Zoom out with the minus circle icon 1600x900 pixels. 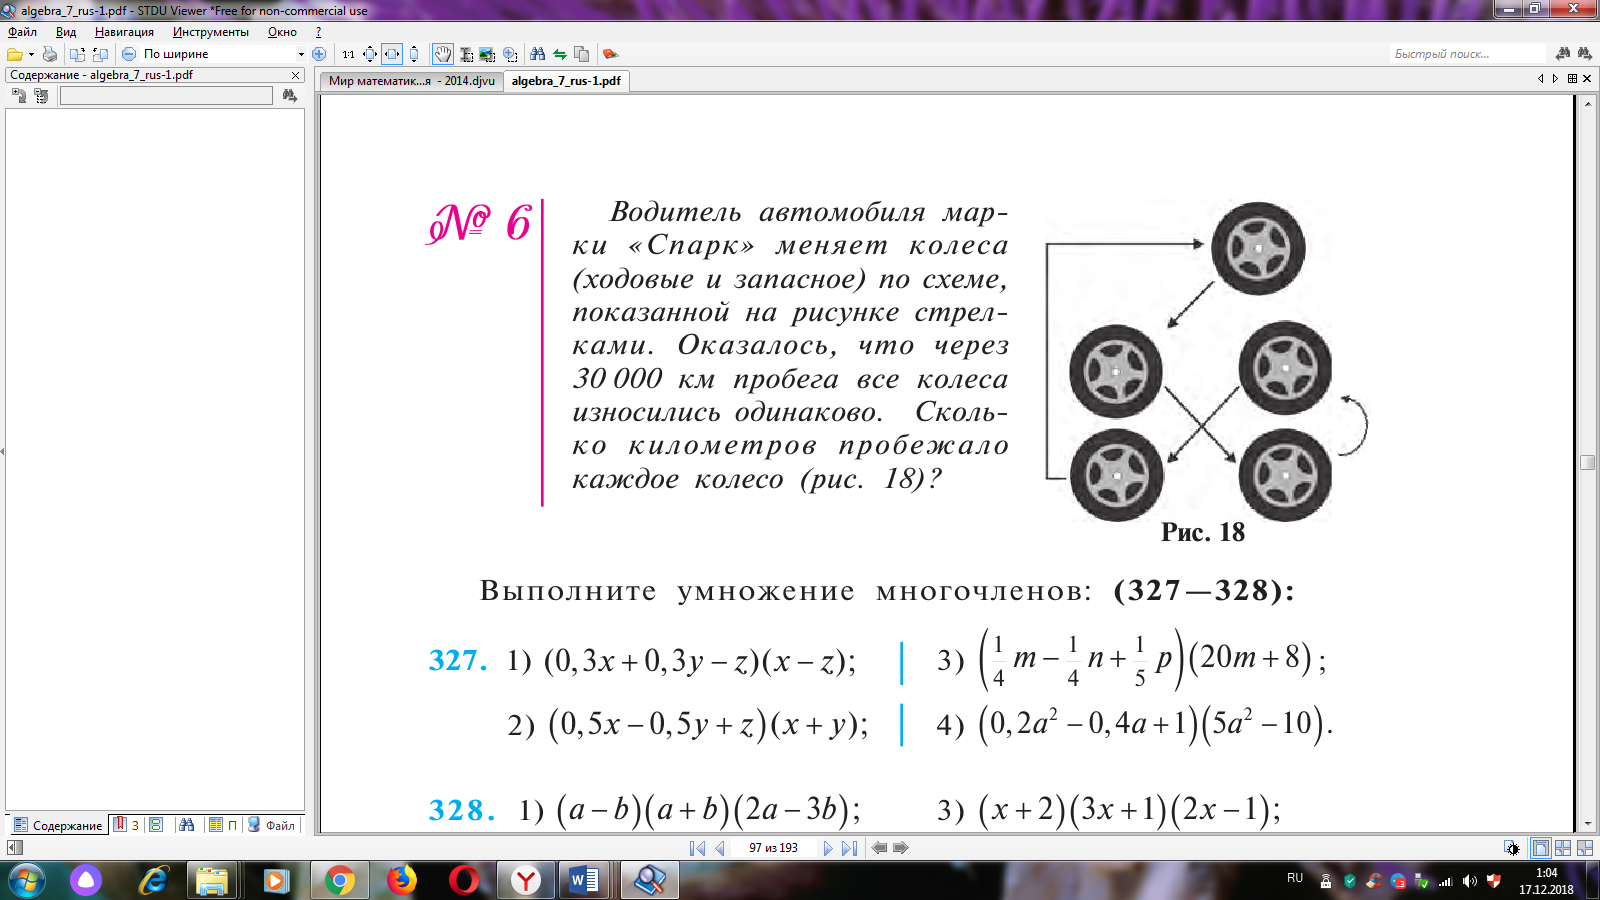coord(129,54)
